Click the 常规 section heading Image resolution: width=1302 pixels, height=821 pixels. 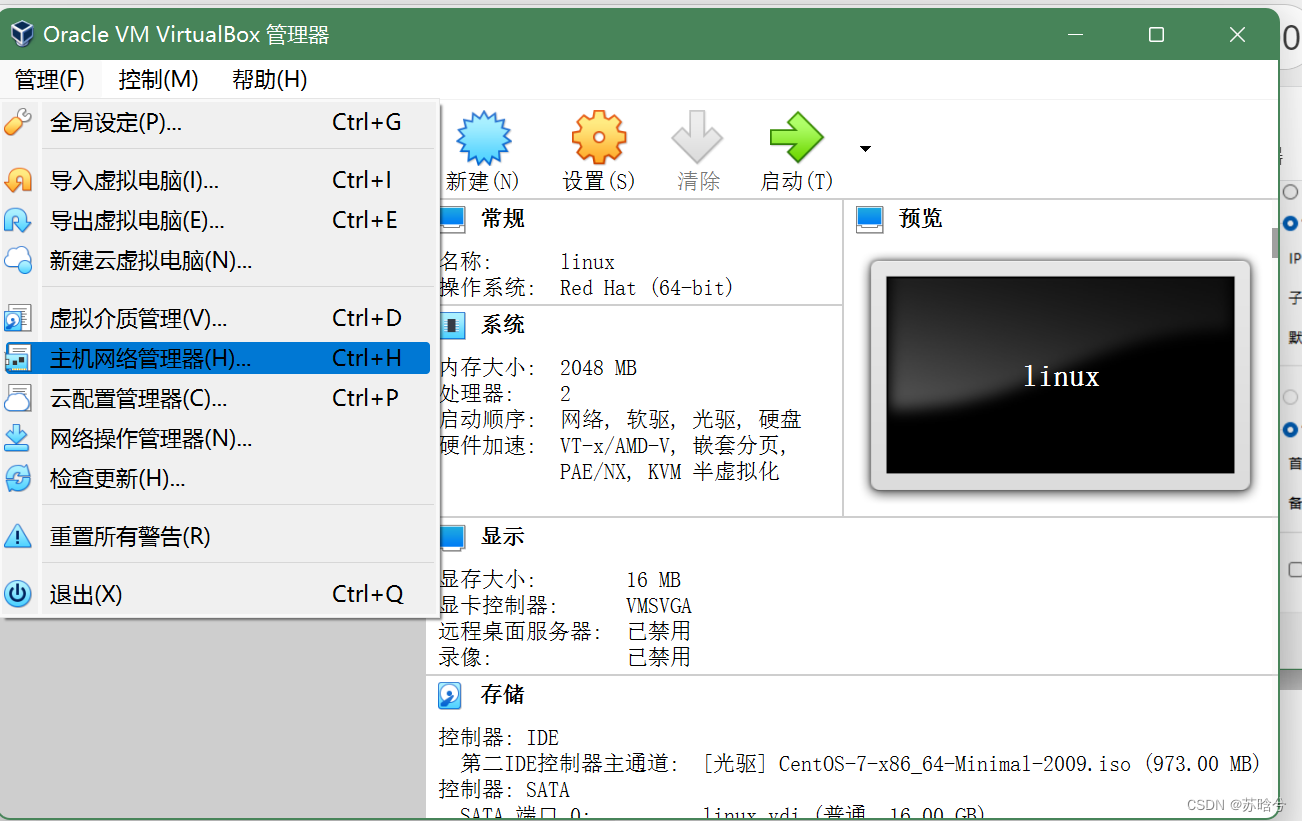tap(503, 219)
